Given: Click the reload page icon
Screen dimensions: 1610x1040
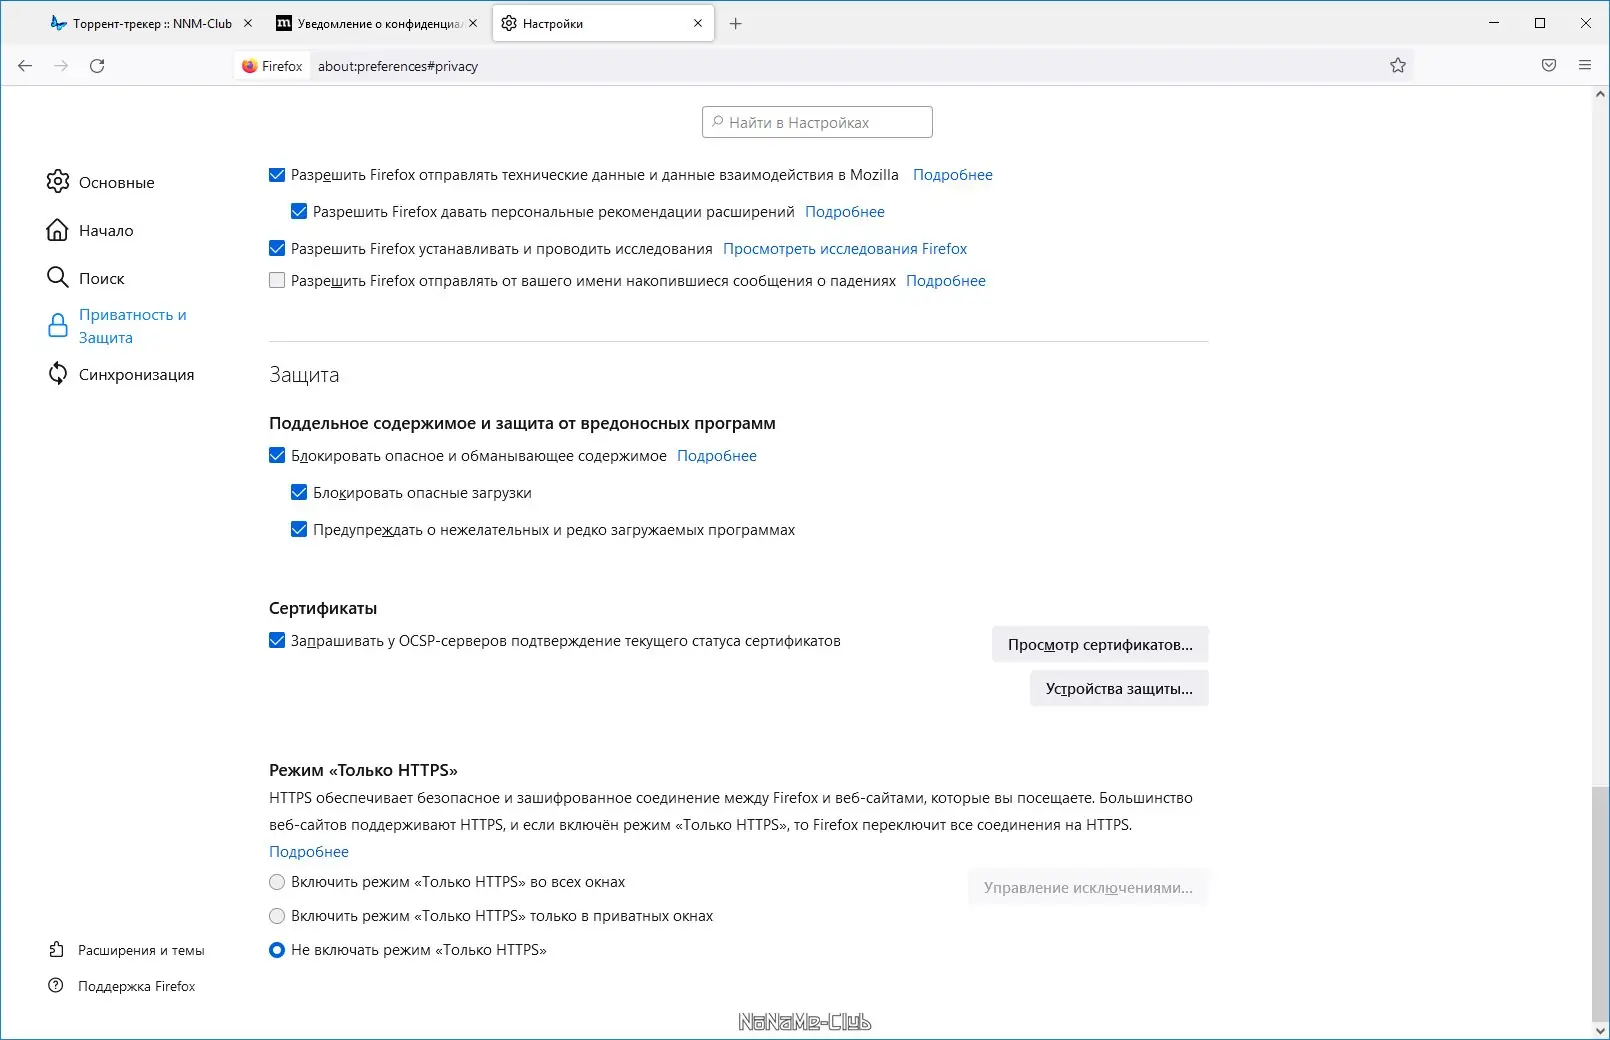Looking at the screenshot, I should coord(97,66).
